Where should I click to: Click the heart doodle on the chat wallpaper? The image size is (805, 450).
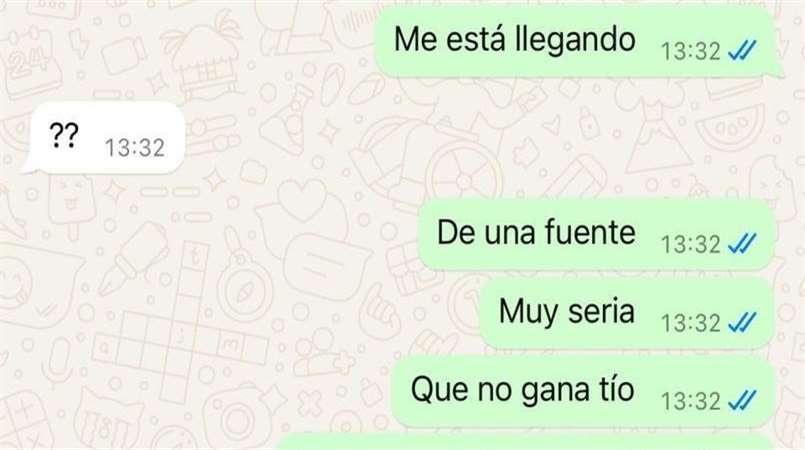(x=302, y=199)
